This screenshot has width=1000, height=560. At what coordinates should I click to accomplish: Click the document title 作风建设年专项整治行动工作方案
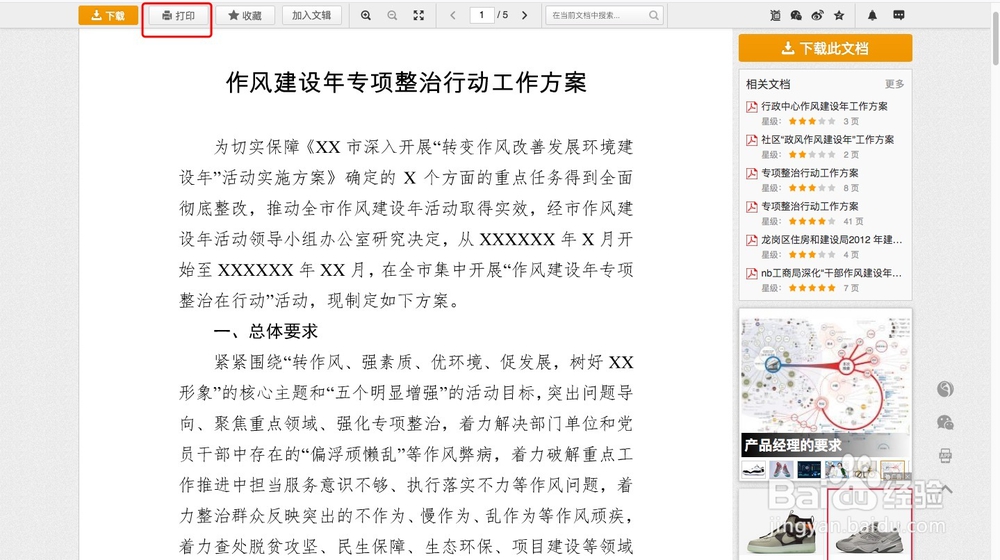coord(406,82)
